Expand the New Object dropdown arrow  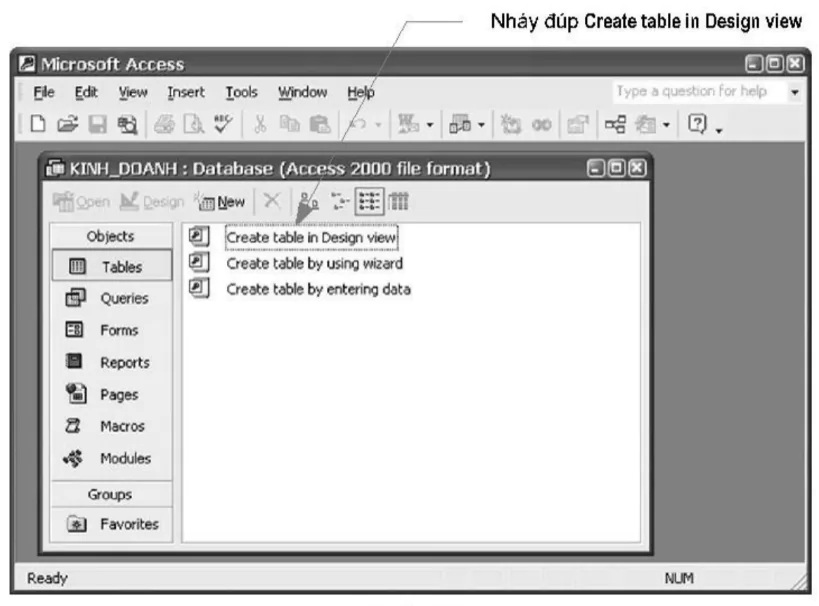pos(666,125)
